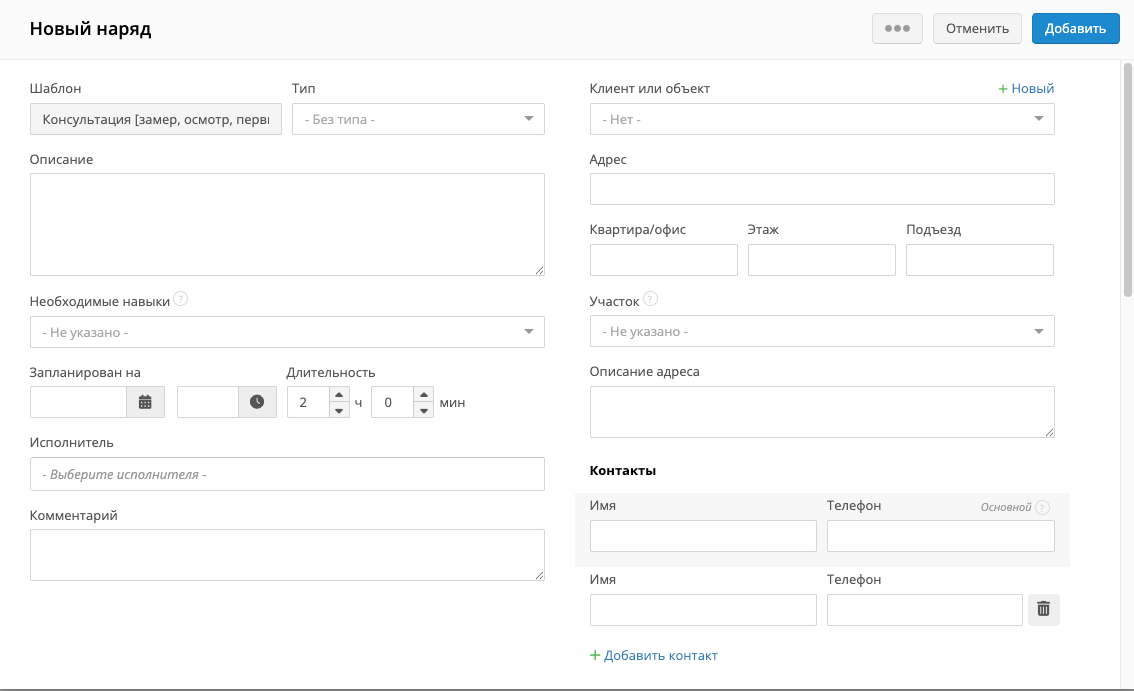This screenshot has width=1134, height=691.
Task: Focus the minutes duration field
Action: tap(393, 402)
